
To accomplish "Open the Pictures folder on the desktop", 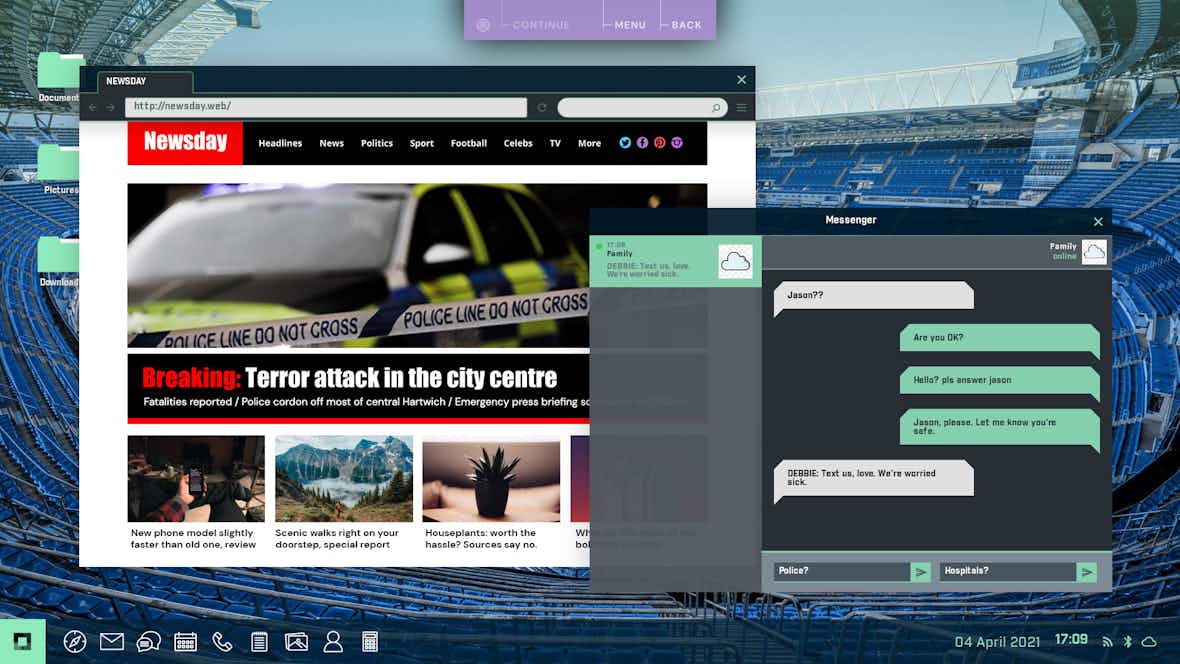I will pyautogui.click(x=59, y=169).
